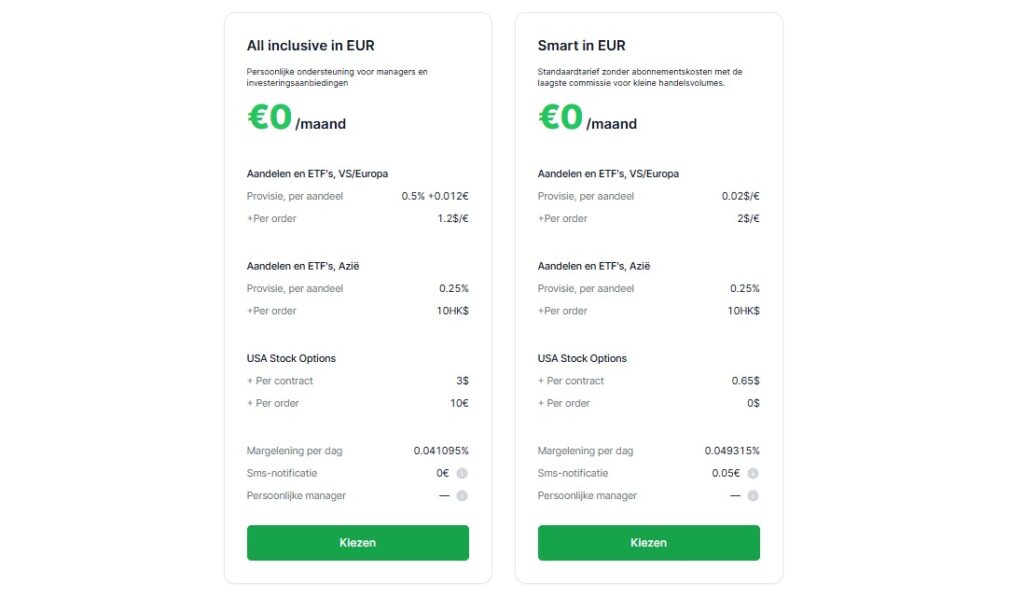The width and height of the screenshot is (1024, 597).
Task: Click Smart plan description about standaardtarief
Action: pos(639,77)
